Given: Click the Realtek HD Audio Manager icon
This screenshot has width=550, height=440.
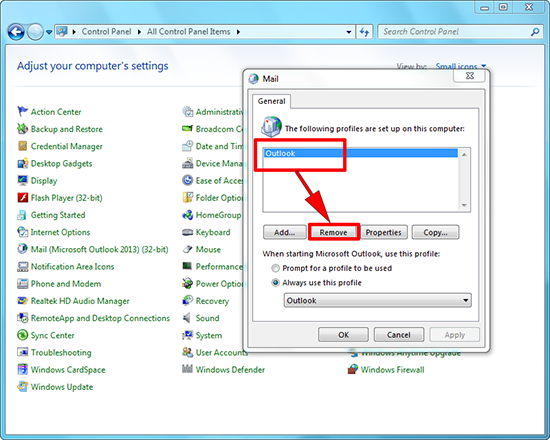Looking at the screenshot, I should click(22, 301).
